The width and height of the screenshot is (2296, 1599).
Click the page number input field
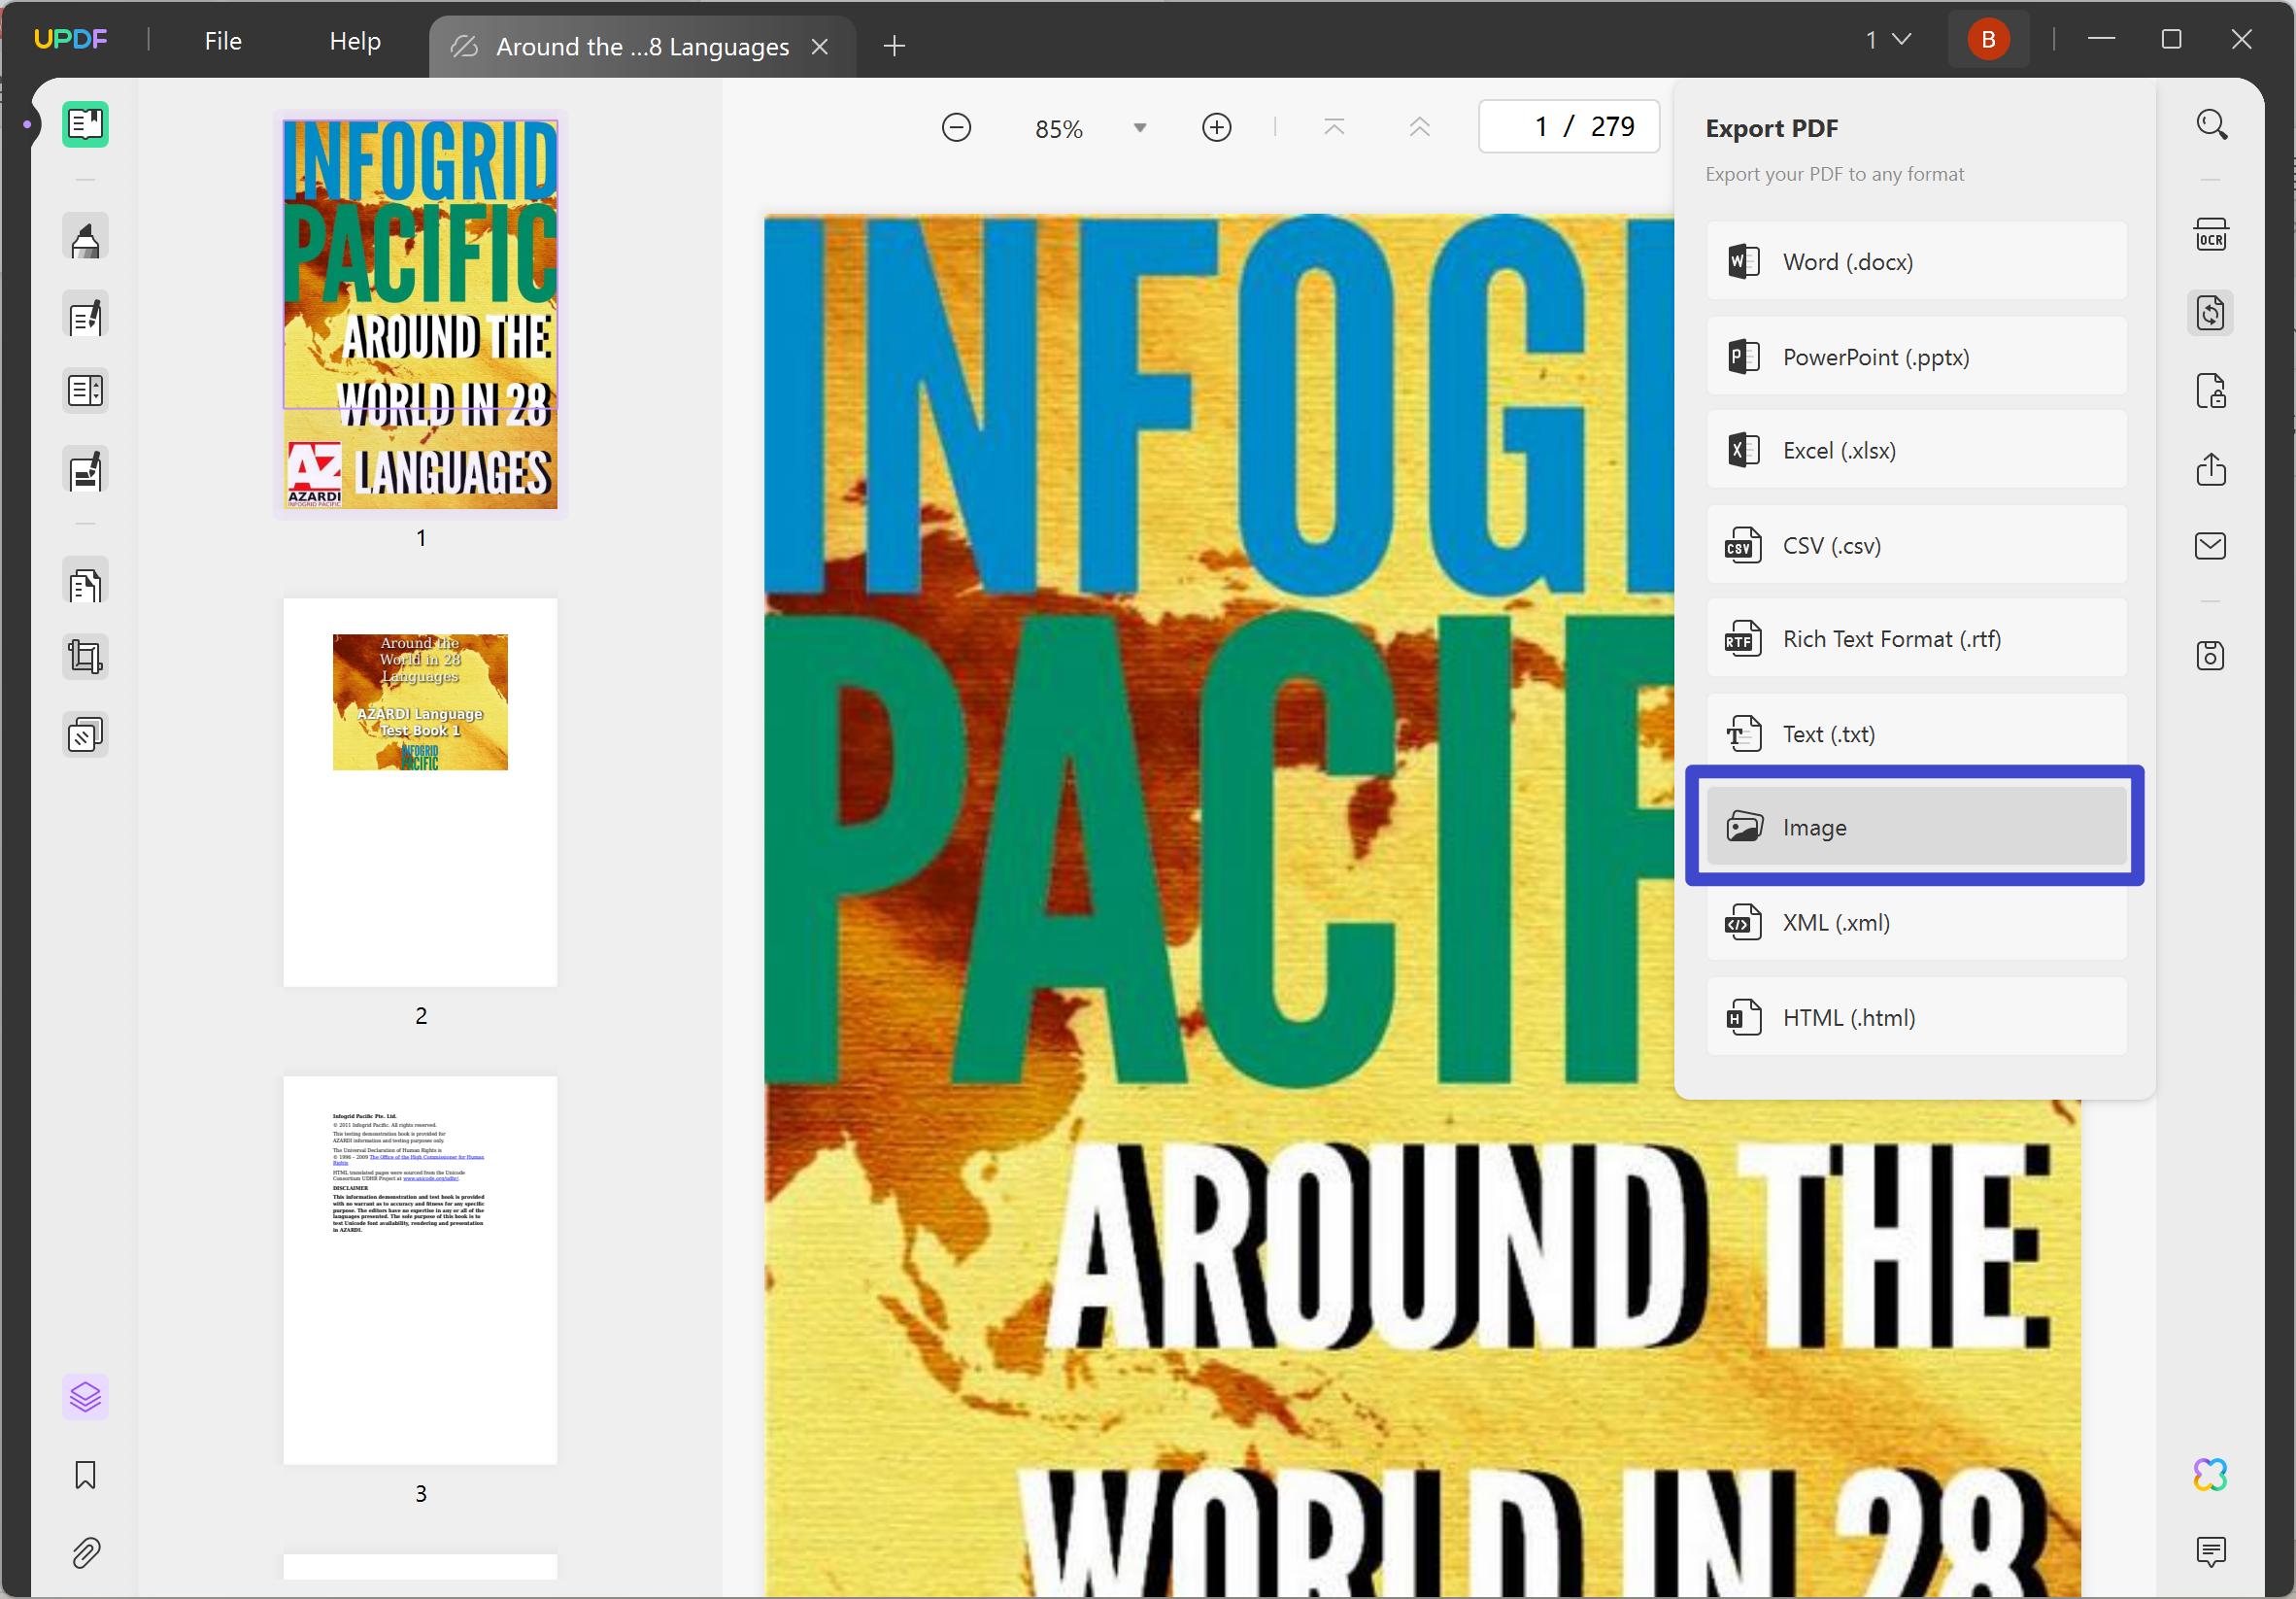(1569, 127)
